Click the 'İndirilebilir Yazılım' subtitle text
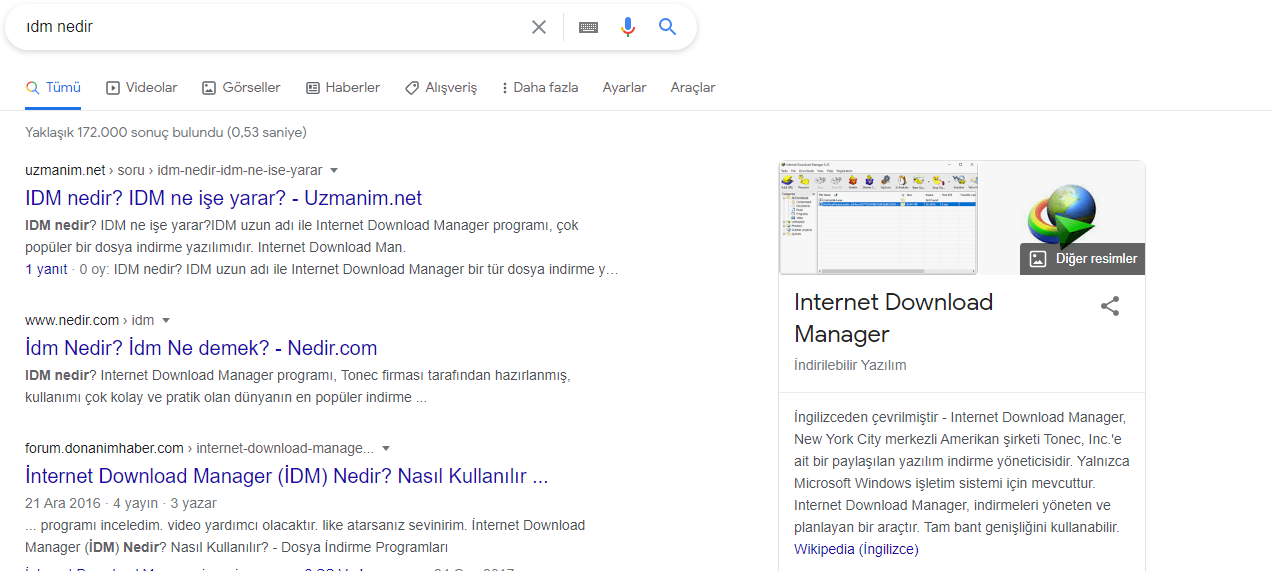 pos(850,365)
